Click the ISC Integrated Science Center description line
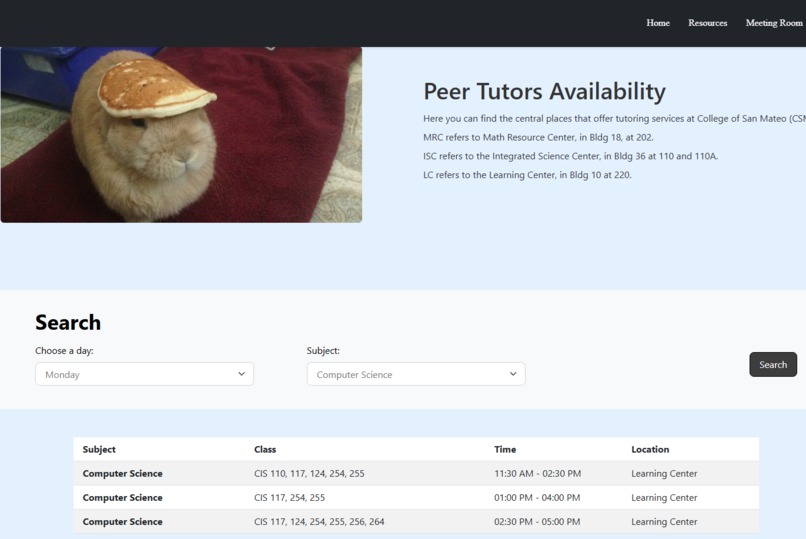 click(571, 156)
